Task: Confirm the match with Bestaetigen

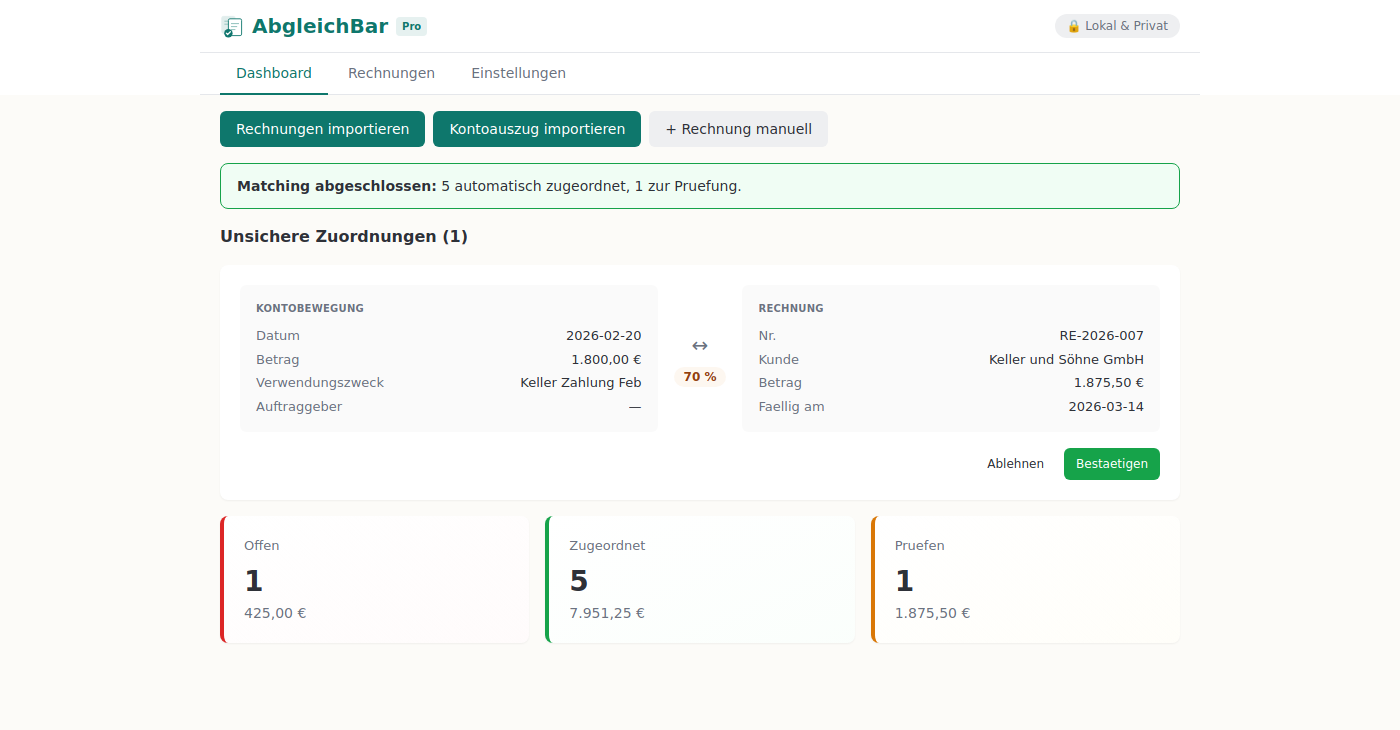Action: 1111,463
